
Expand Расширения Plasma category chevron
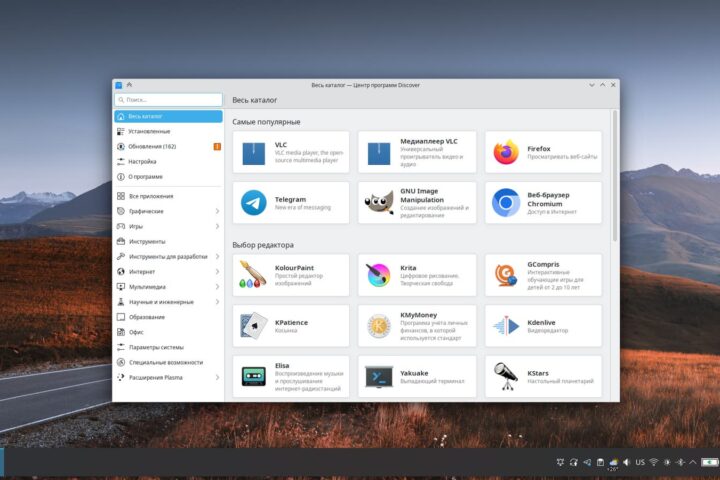[217, 378]
